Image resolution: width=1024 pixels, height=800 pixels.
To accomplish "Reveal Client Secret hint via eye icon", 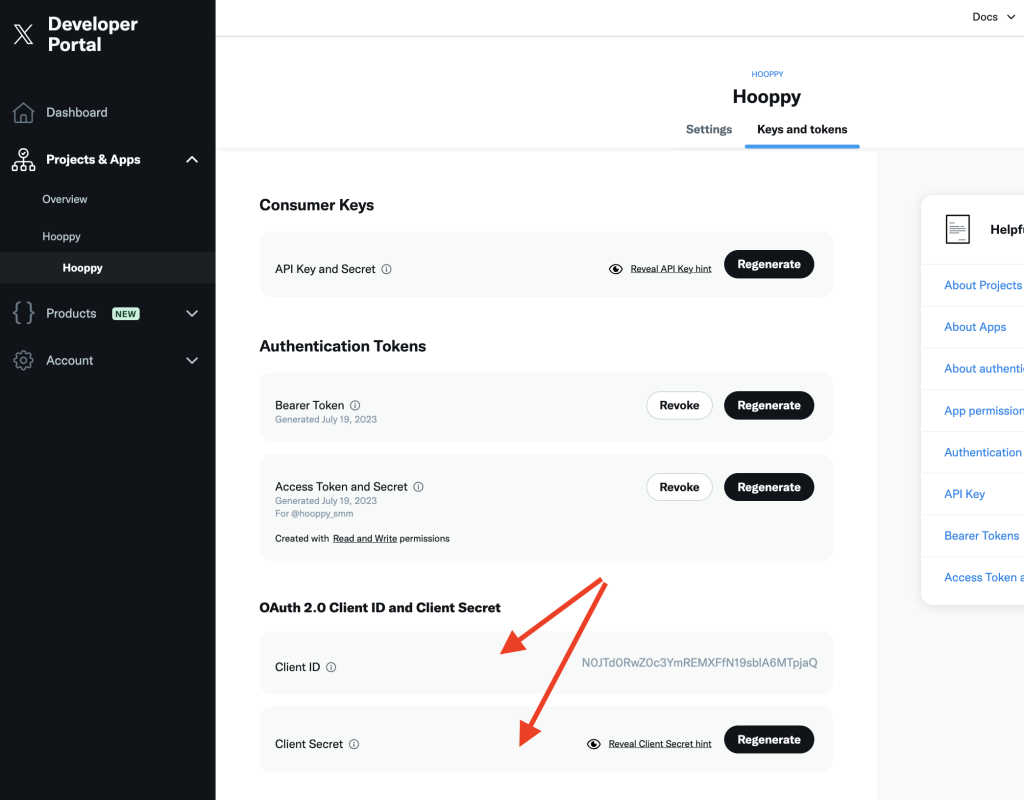I will click(594, 744).
